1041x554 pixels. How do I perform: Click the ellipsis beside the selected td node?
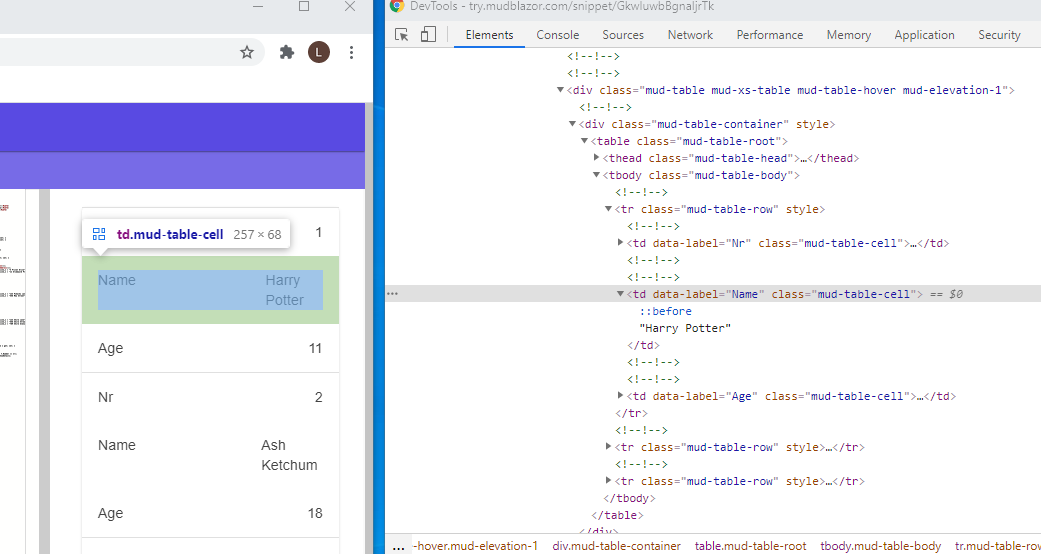pyautogui.click(x=392, y=294)
